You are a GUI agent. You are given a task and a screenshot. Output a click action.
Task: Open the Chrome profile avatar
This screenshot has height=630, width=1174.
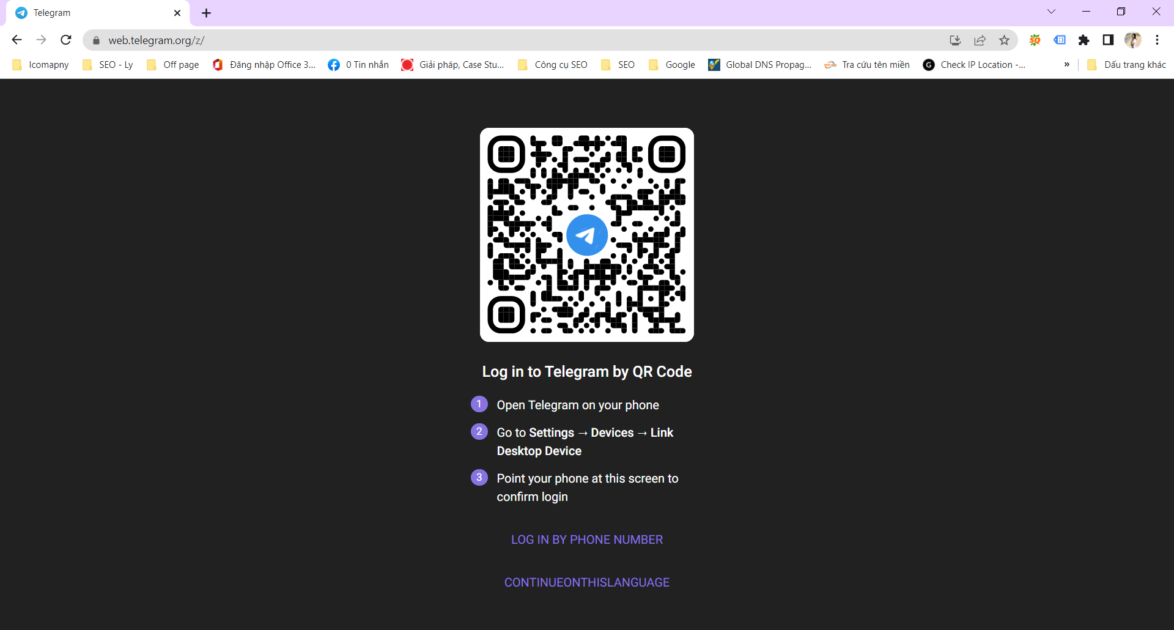tap(1133, 40)
